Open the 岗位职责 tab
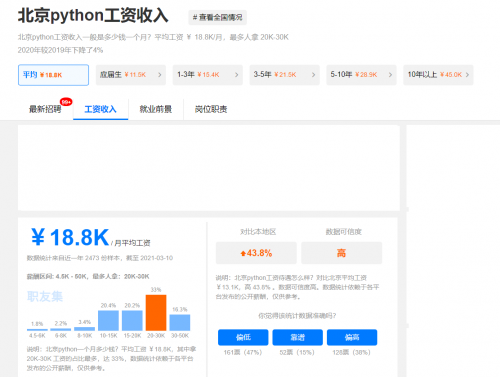Screen dimensions: 500x377 click(x=211, y=109)
